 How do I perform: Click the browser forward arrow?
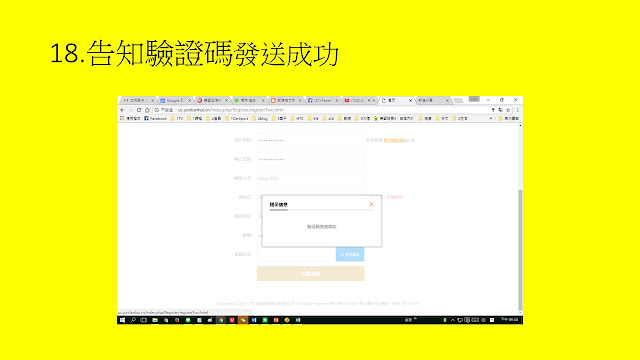click(x=131, y=110)
